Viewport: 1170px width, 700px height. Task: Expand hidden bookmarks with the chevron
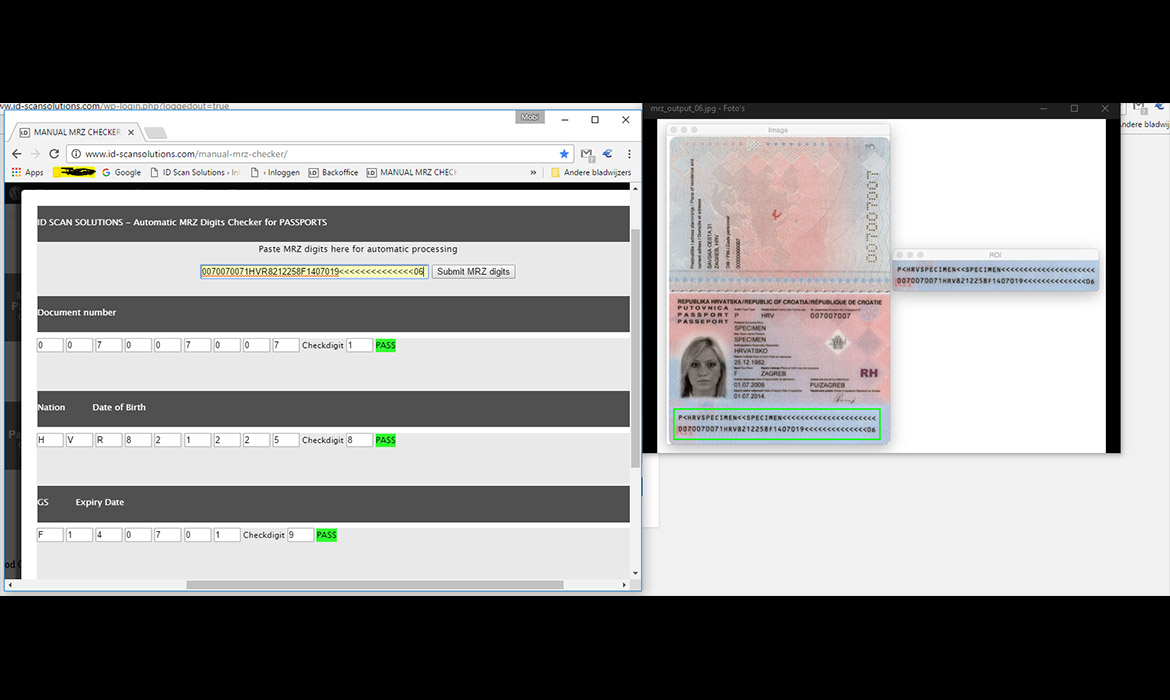(x=532, y=172)
